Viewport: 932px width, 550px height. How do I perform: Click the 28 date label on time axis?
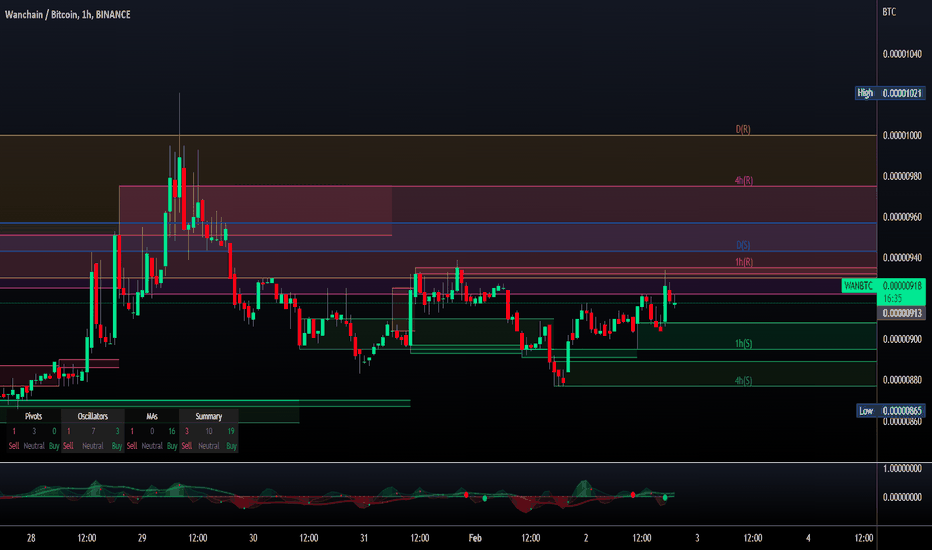[x=31, y=538]
